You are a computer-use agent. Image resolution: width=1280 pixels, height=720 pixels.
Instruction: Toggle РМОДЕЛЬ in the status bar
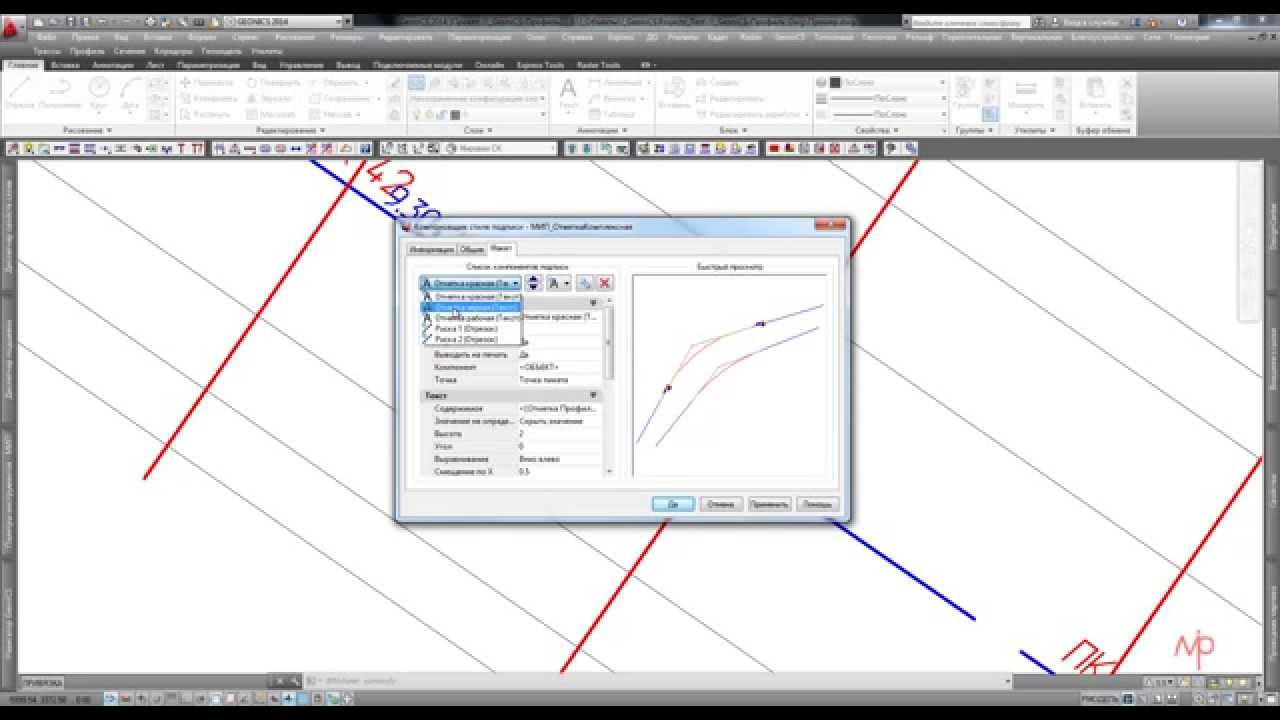click(1099, 698)
